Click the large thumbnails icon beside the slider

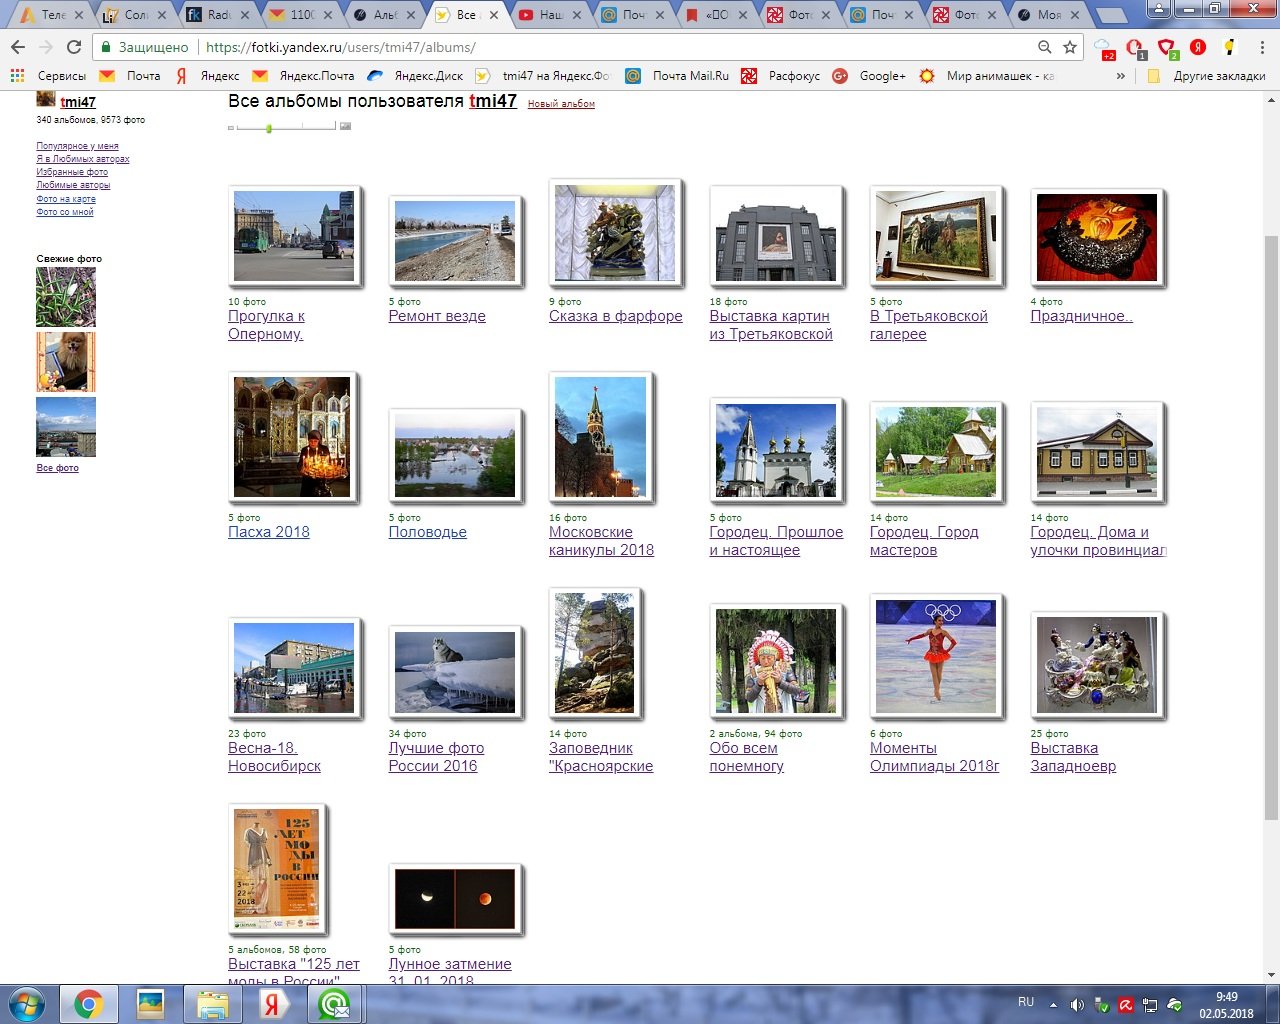[x=346, y=126]
